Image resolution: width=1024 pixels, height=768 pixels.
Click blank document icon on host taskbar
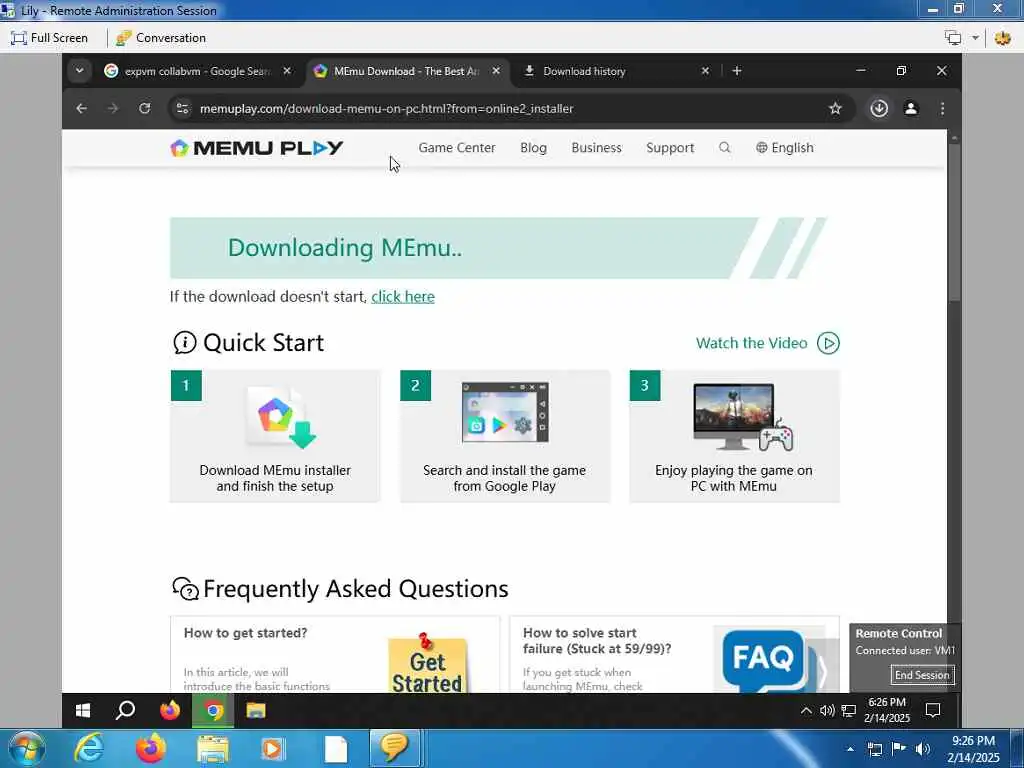pyautogui.click(x=336, y=750)
